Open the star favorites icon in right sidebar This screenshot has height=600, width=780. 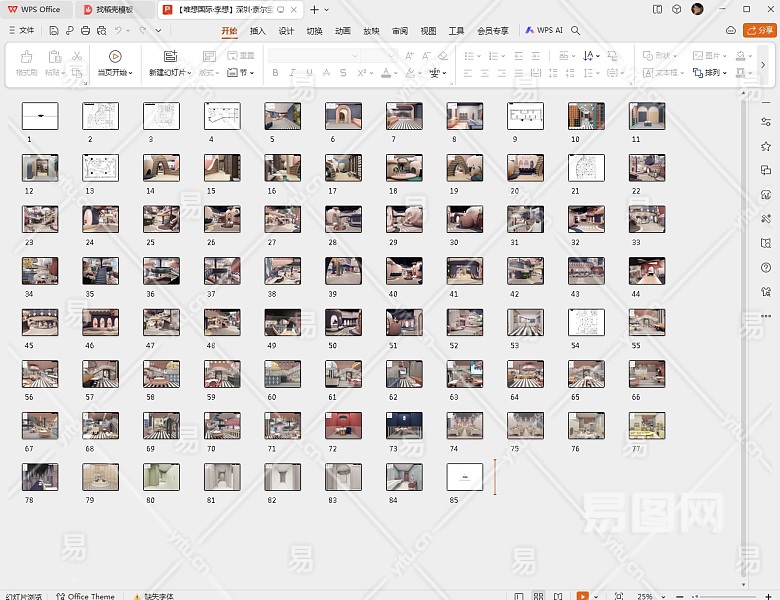(766, 147)
